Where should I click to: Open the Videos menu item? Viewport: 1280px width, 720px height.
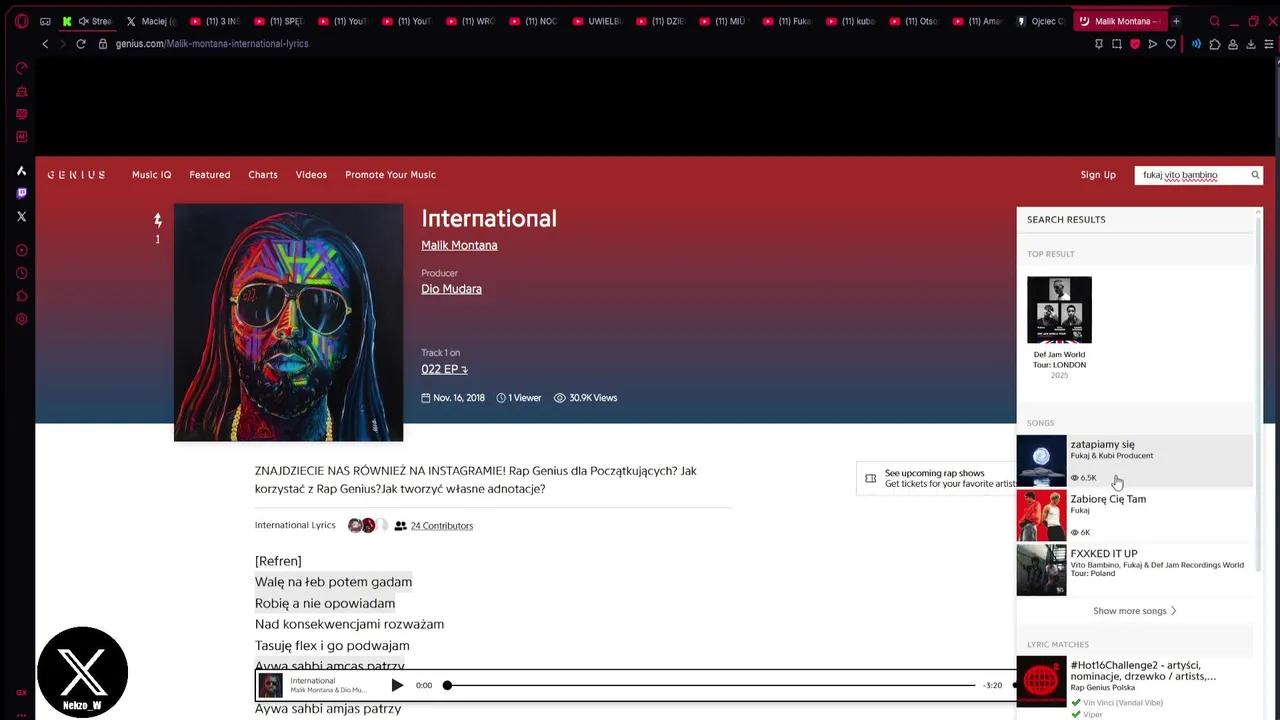(311, 175)
